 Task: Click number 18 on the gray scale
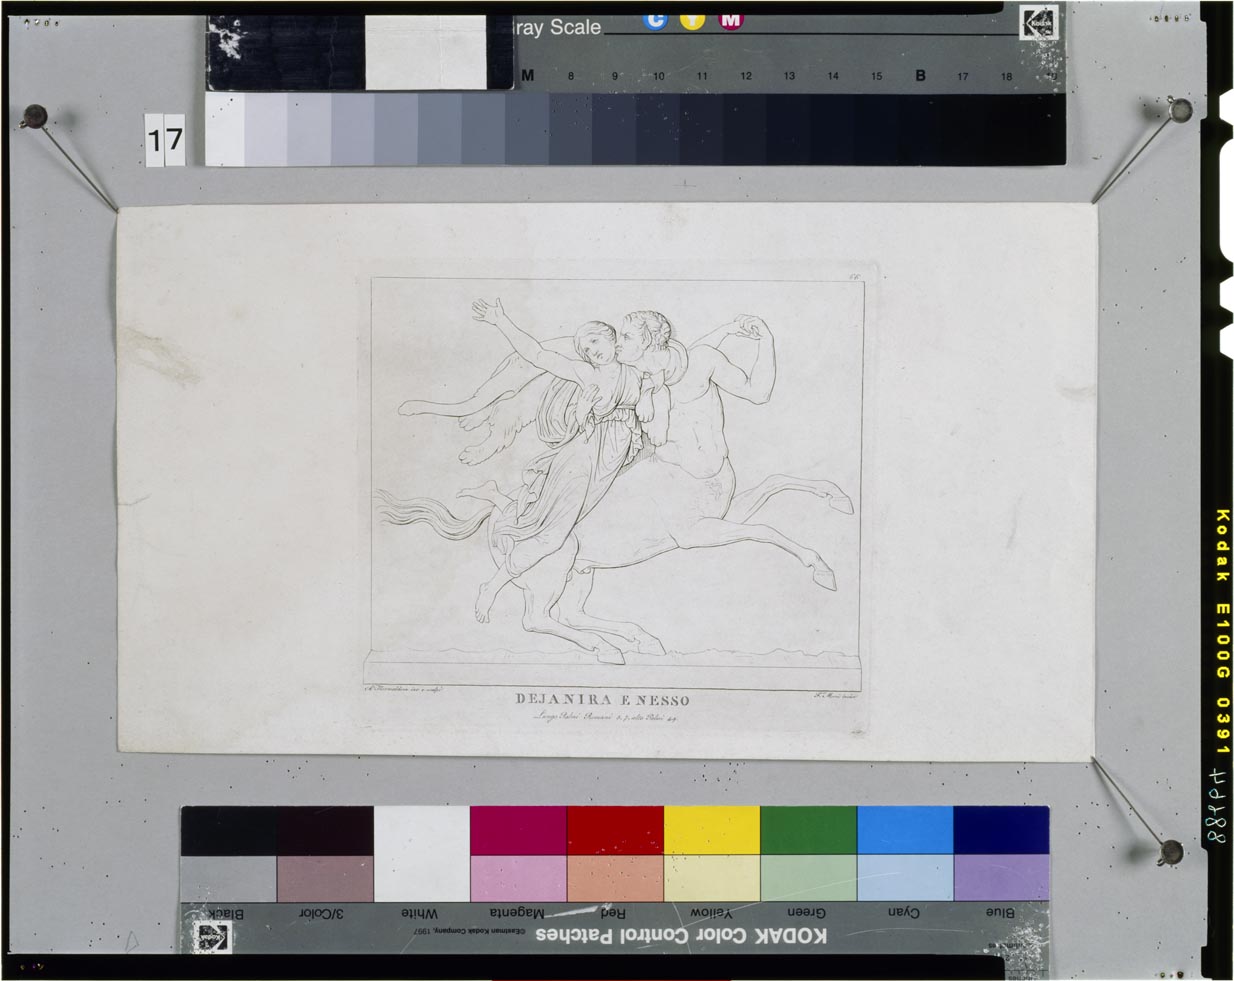(1006, 76)
